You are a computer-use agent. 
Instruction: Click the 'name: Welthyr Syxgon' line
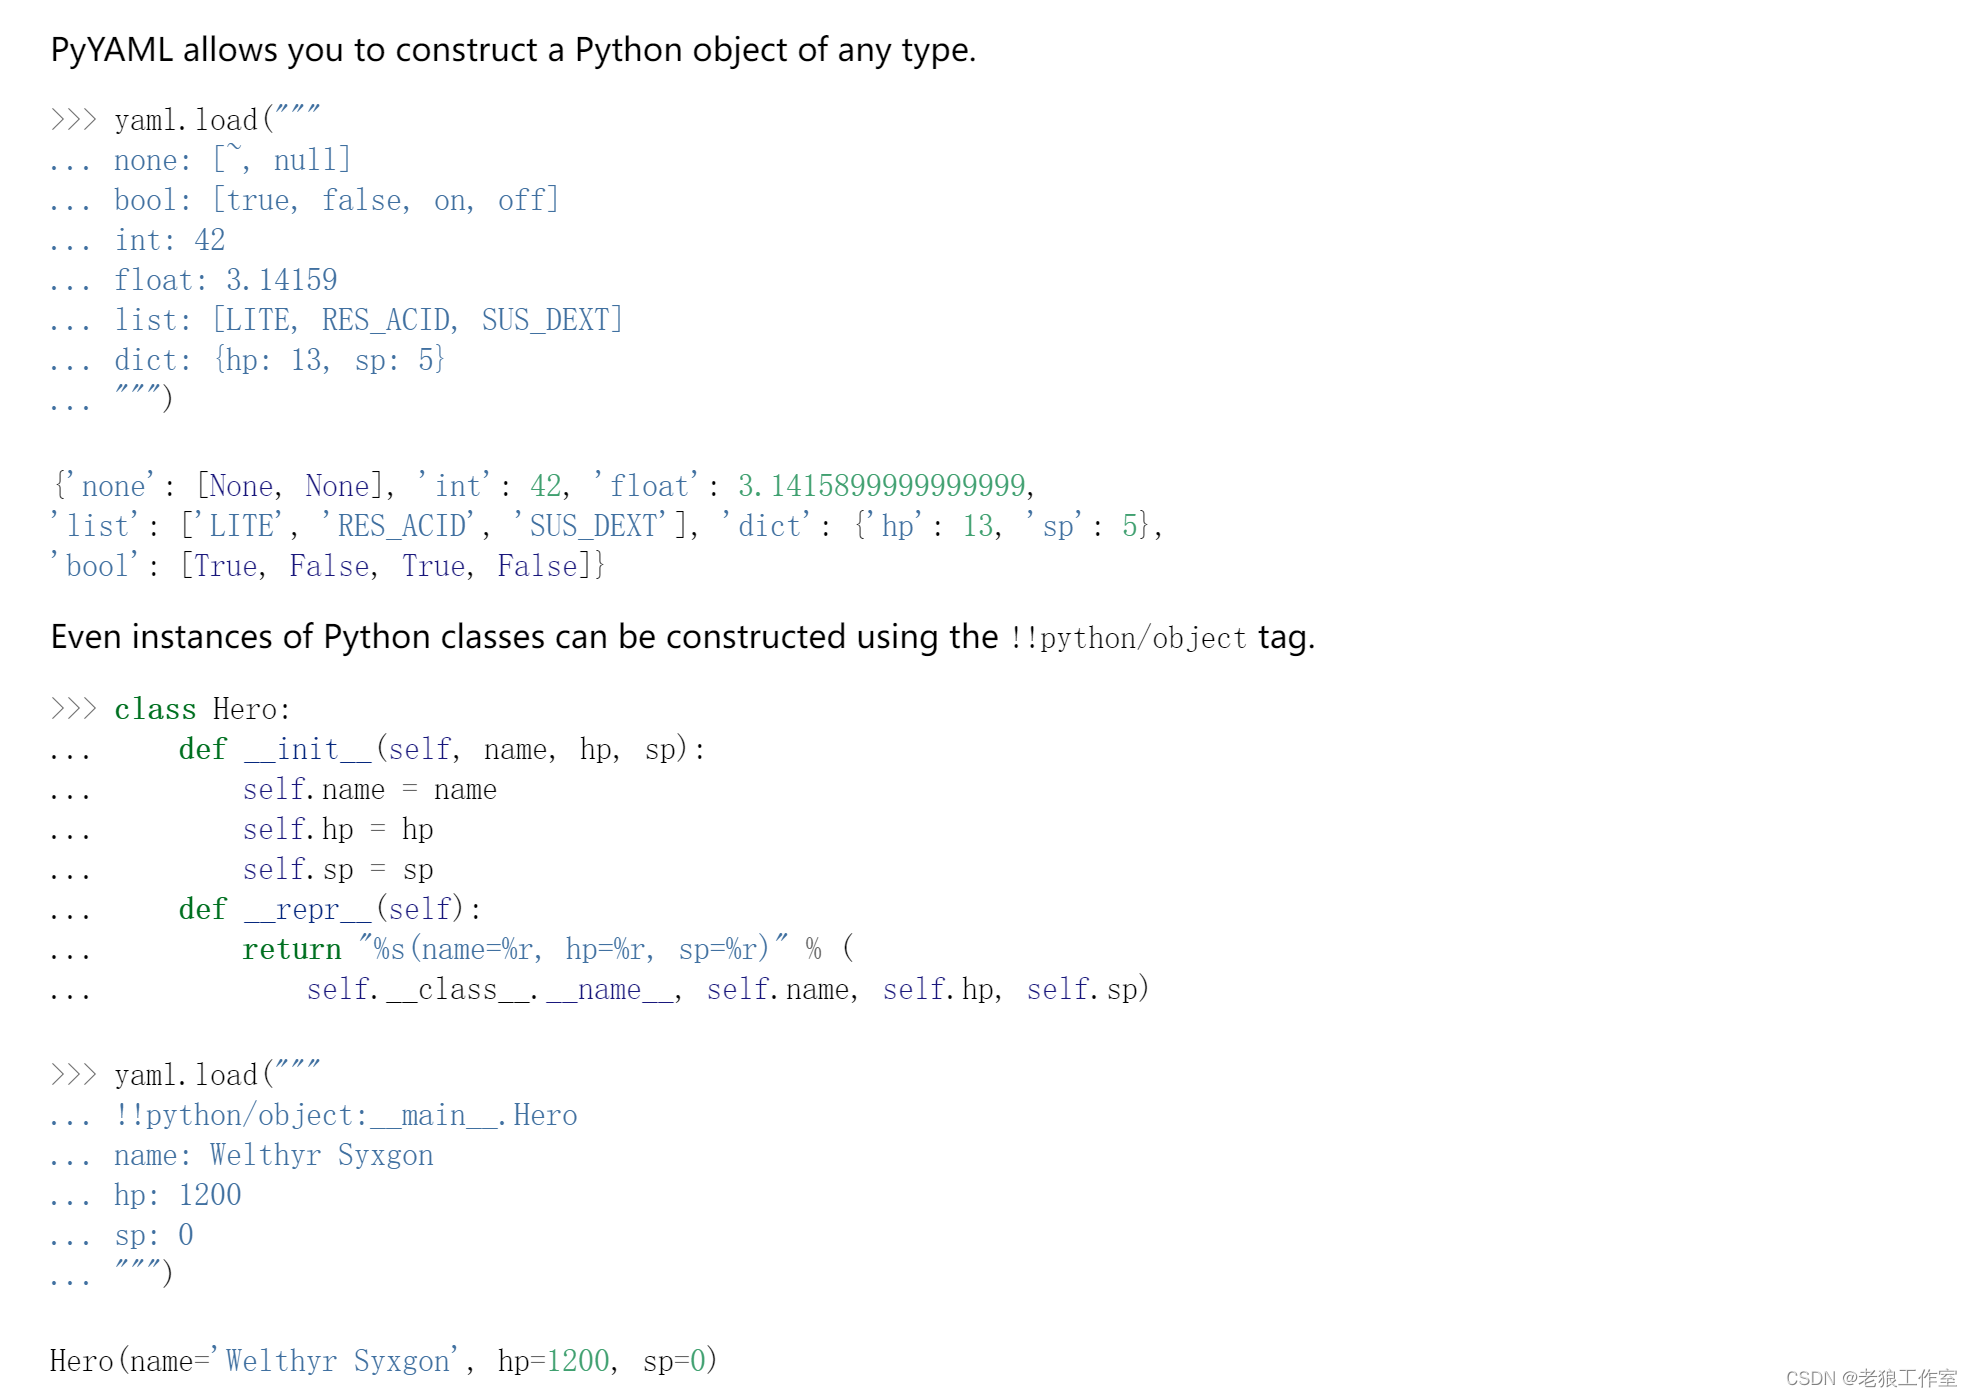273,1156
